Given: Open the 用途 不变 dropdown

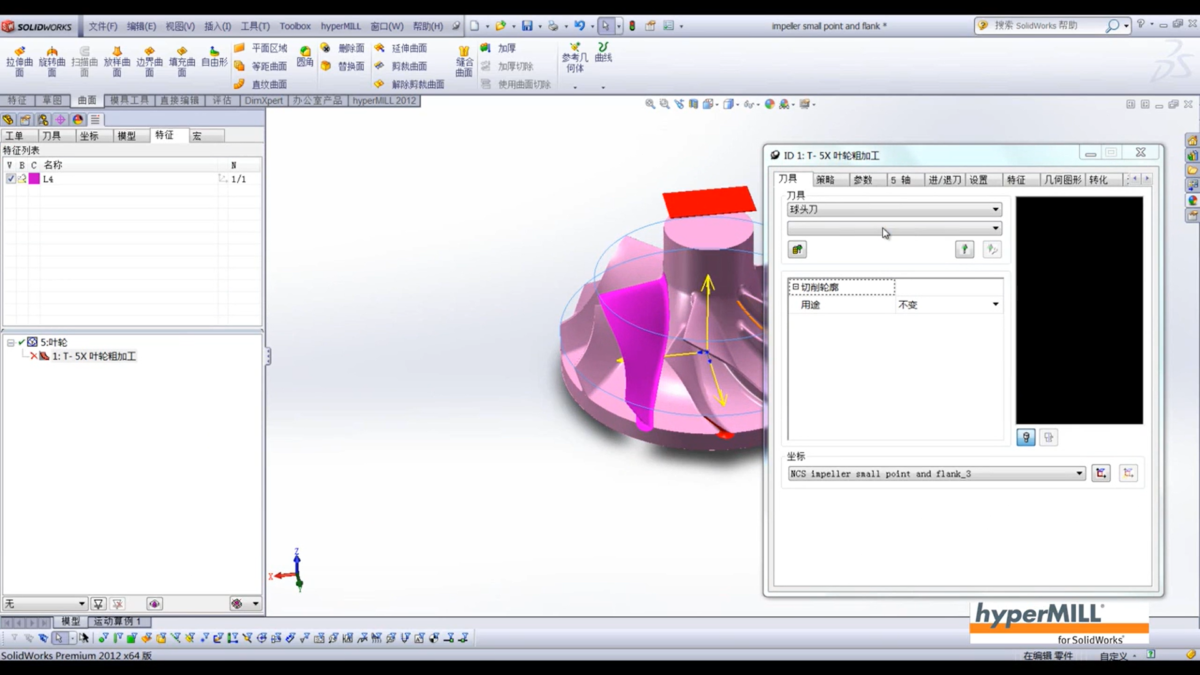Looking at the screenshot, I should (948, 305).
